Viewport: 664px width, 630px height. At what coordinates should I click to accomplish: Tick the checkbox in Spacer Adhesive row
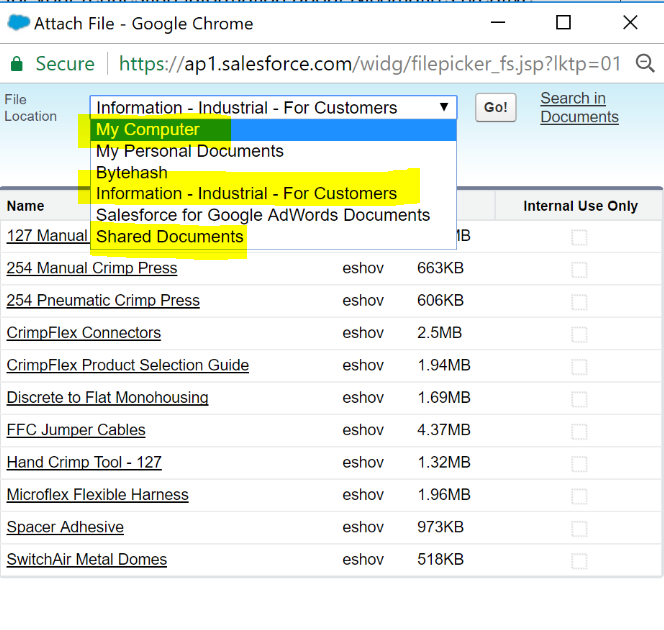(579, 528)
